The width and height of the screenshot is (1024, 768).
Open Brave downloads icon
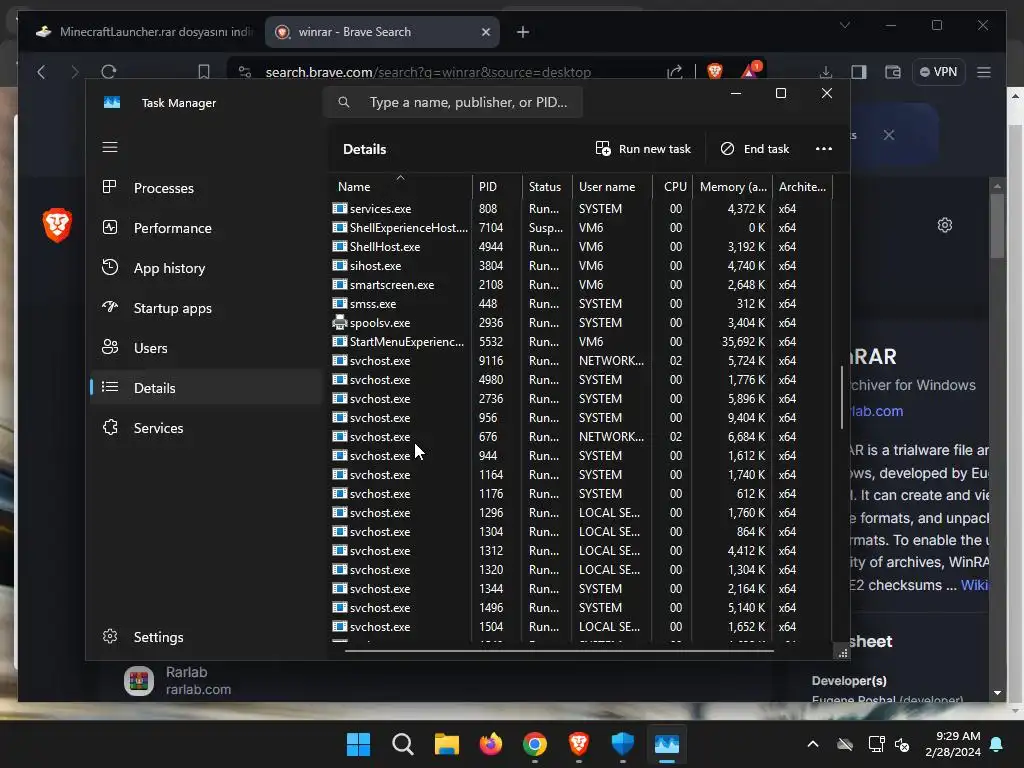[825, 72]
